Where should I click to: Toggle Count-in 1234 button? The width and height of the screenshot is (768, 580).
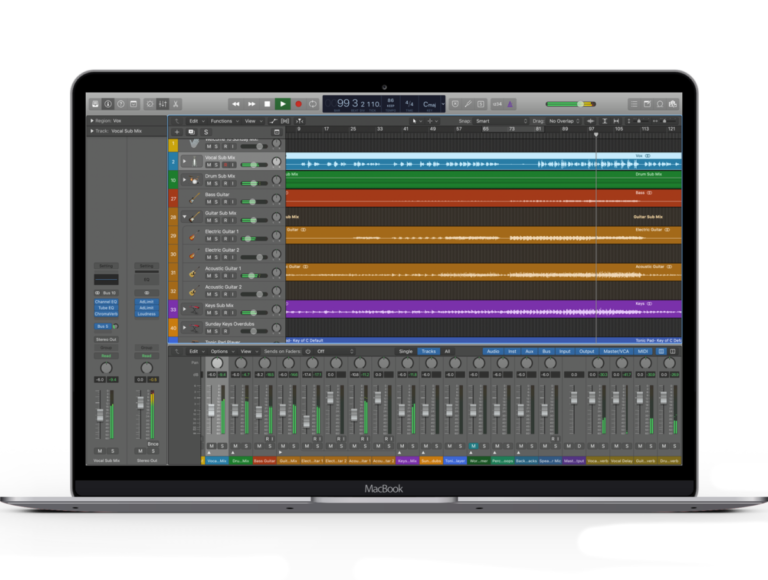(497, 104)
